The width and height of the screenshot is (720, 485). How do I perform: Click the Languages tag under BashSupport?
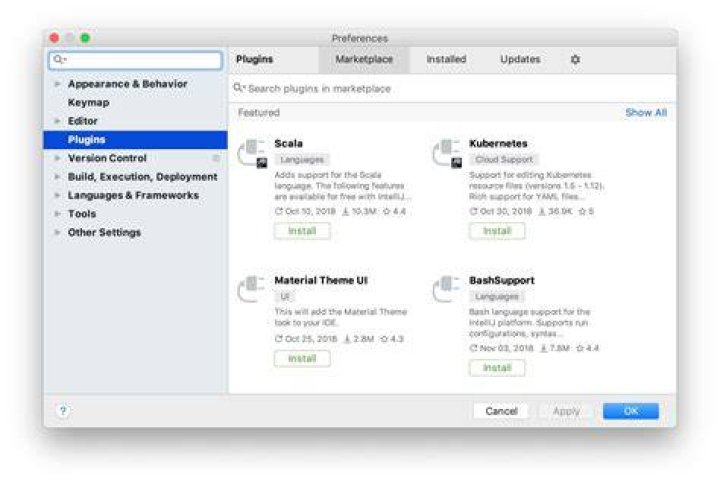(497, 296)
